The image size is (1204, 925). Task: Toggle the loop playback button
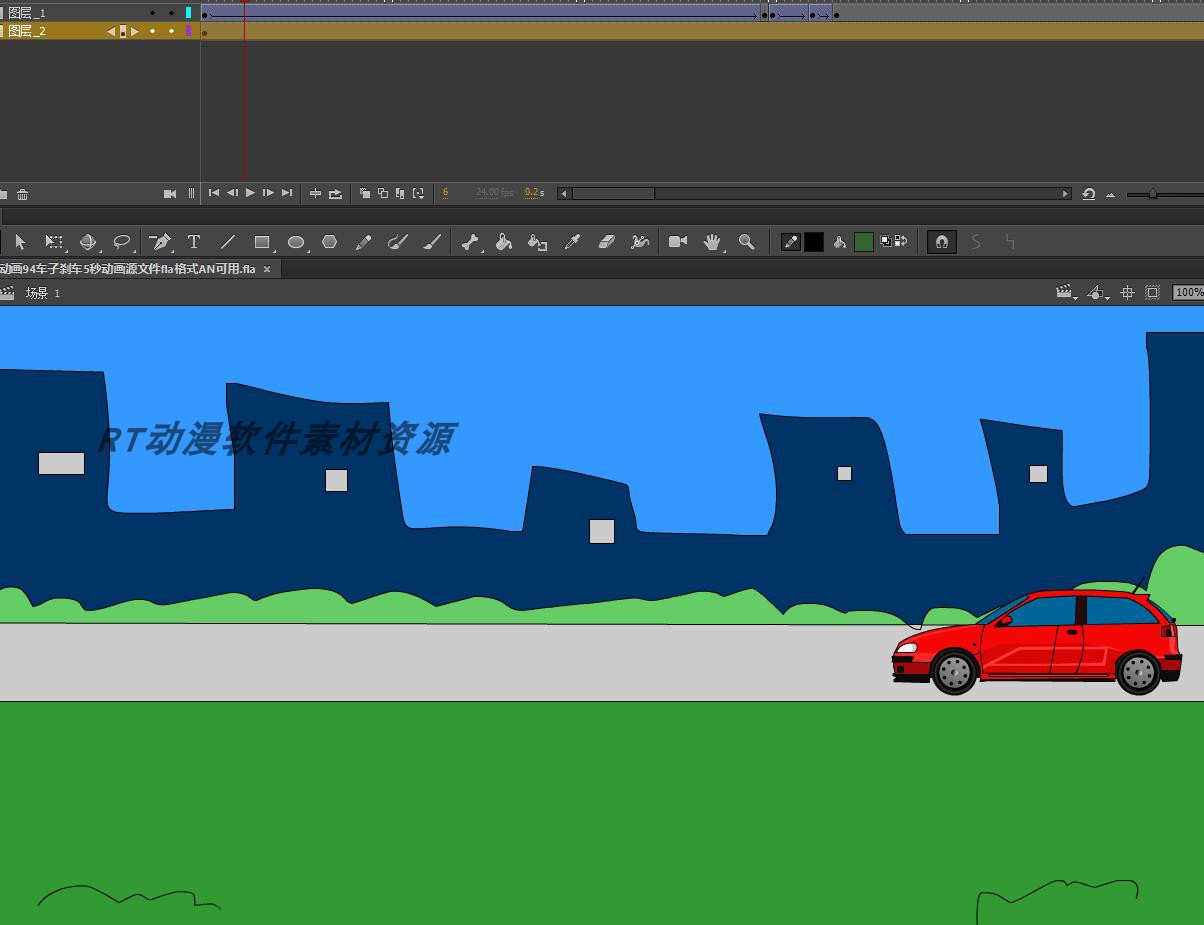[335, 193]
